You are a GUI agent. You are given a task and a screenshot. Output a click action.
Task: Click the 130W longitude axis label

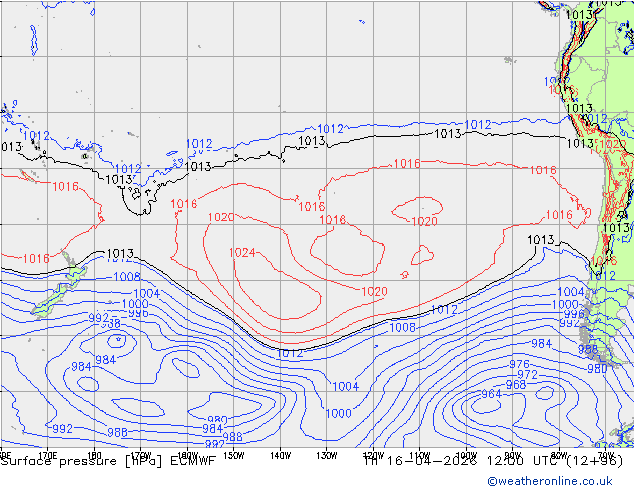[327, 456]
